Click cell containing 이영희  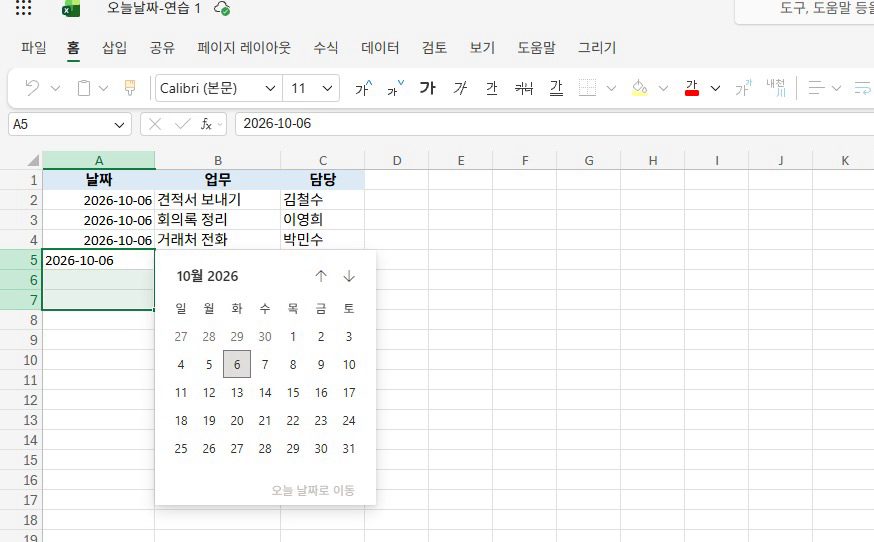click(x=323, y=220)
